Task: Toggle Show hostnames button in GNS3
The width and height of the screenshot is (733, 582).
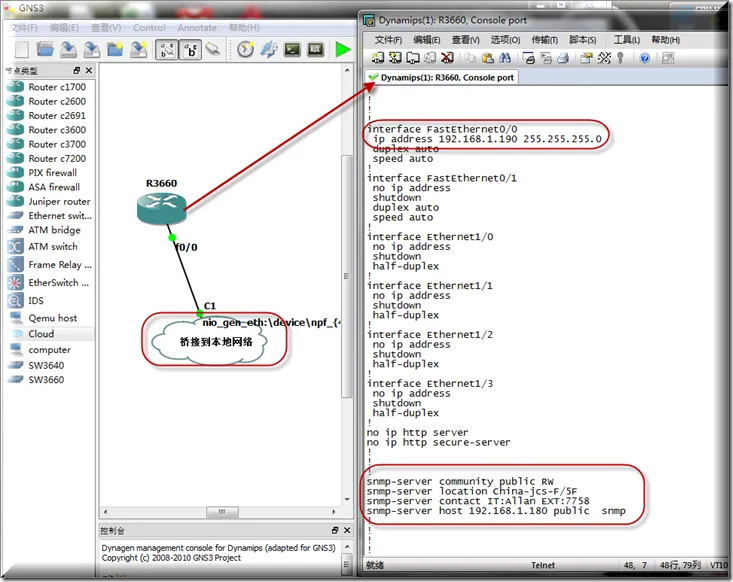Action: pyautogui.click(x=191, y=50)
